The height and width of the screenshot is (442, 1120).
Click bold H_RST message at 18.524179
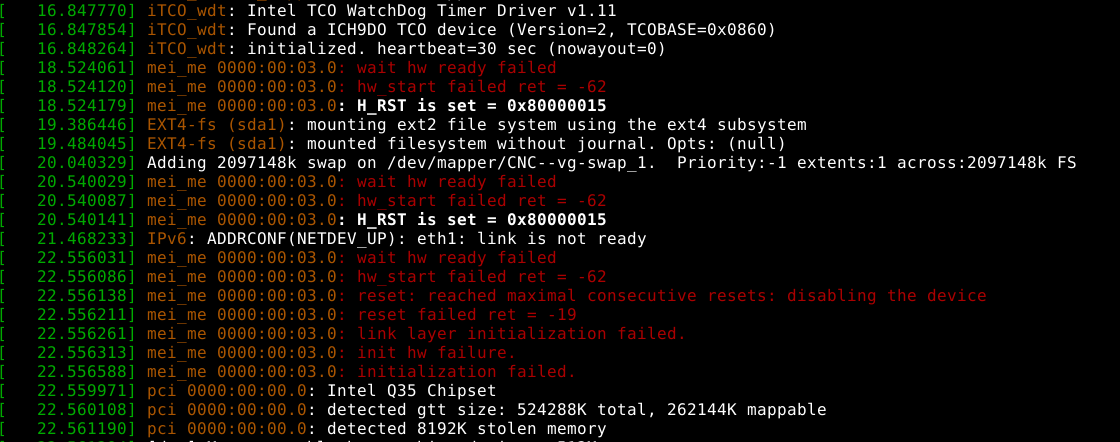tap(473, 106)
